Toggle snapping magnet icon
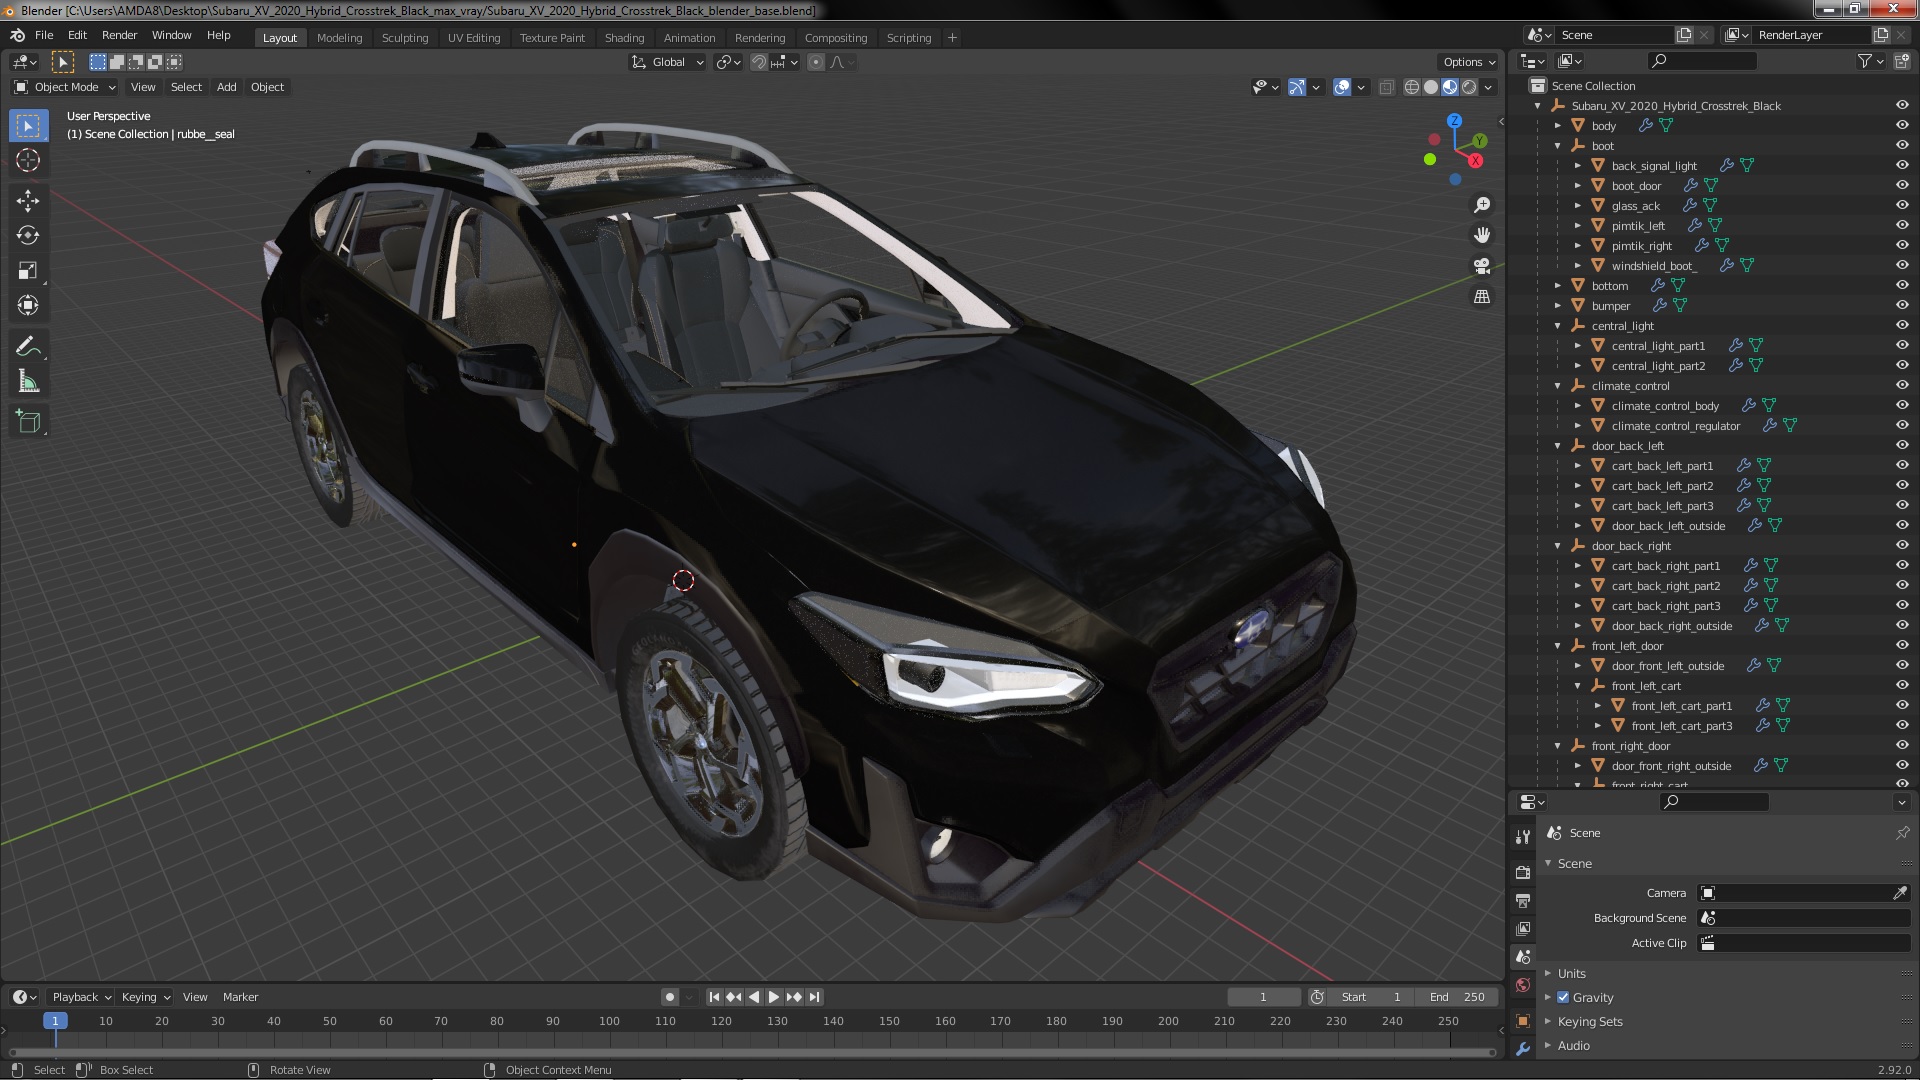 759,62
